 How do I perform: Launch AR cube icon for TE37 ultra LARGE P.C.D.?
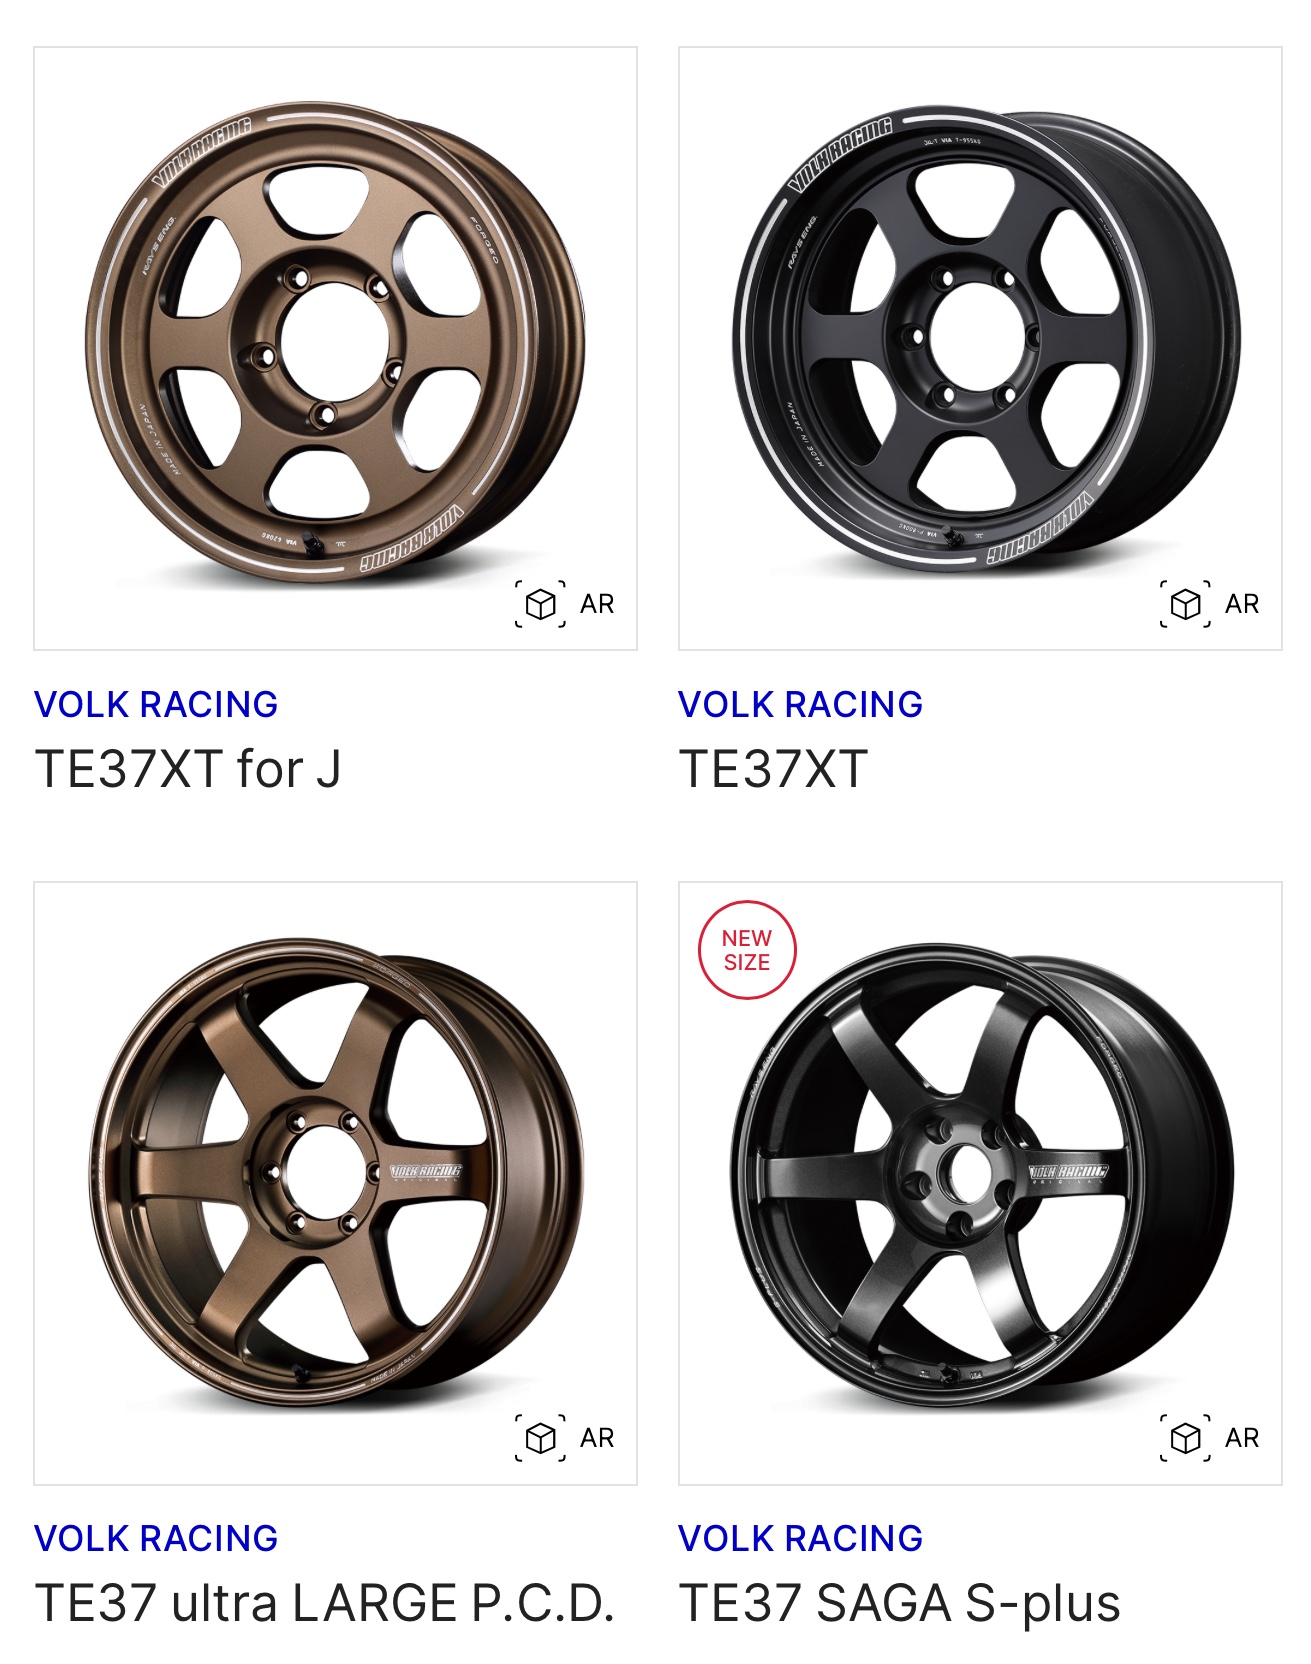pyautogui.click(x=540, y=1438)
